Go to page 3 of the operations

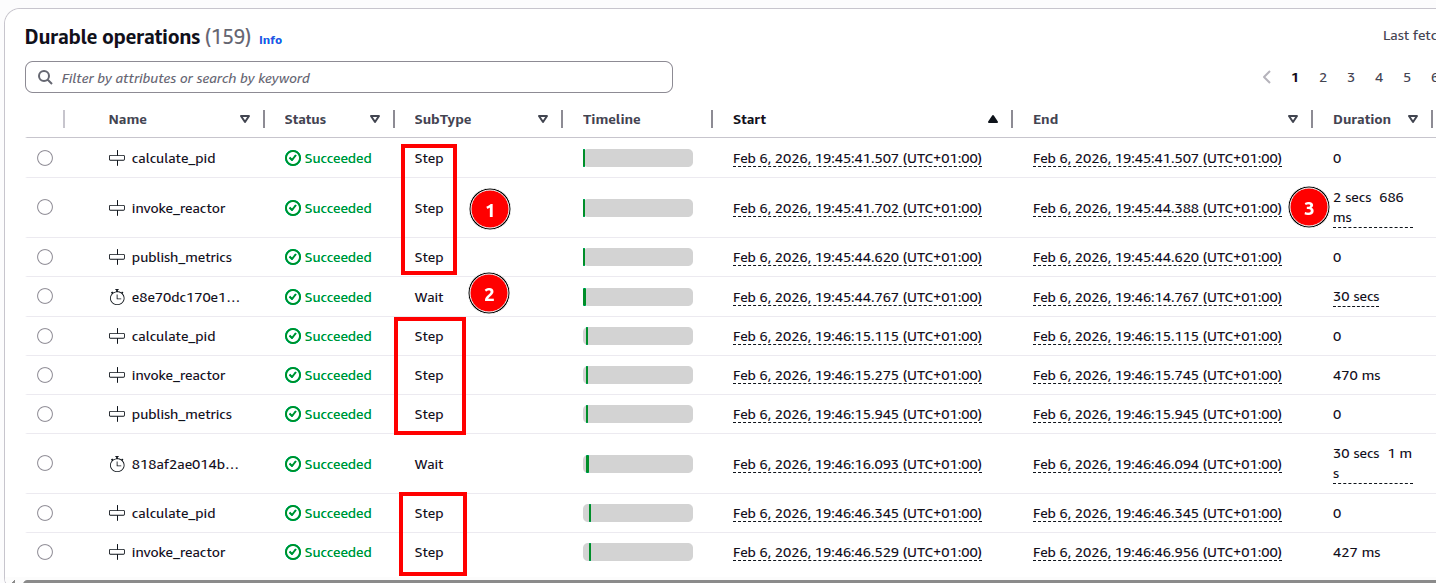[x=1351, y=77]
